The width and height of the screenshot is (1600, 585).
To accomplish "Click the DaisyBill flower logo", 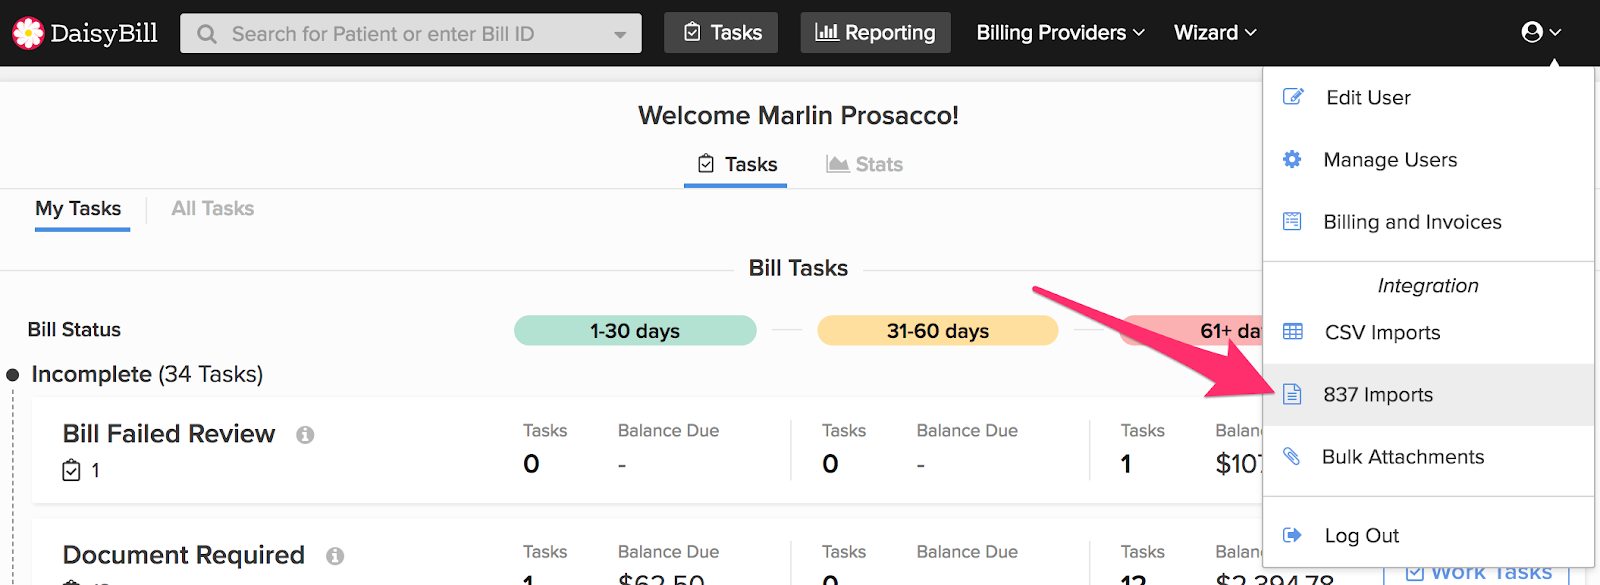I will [28, 33].
